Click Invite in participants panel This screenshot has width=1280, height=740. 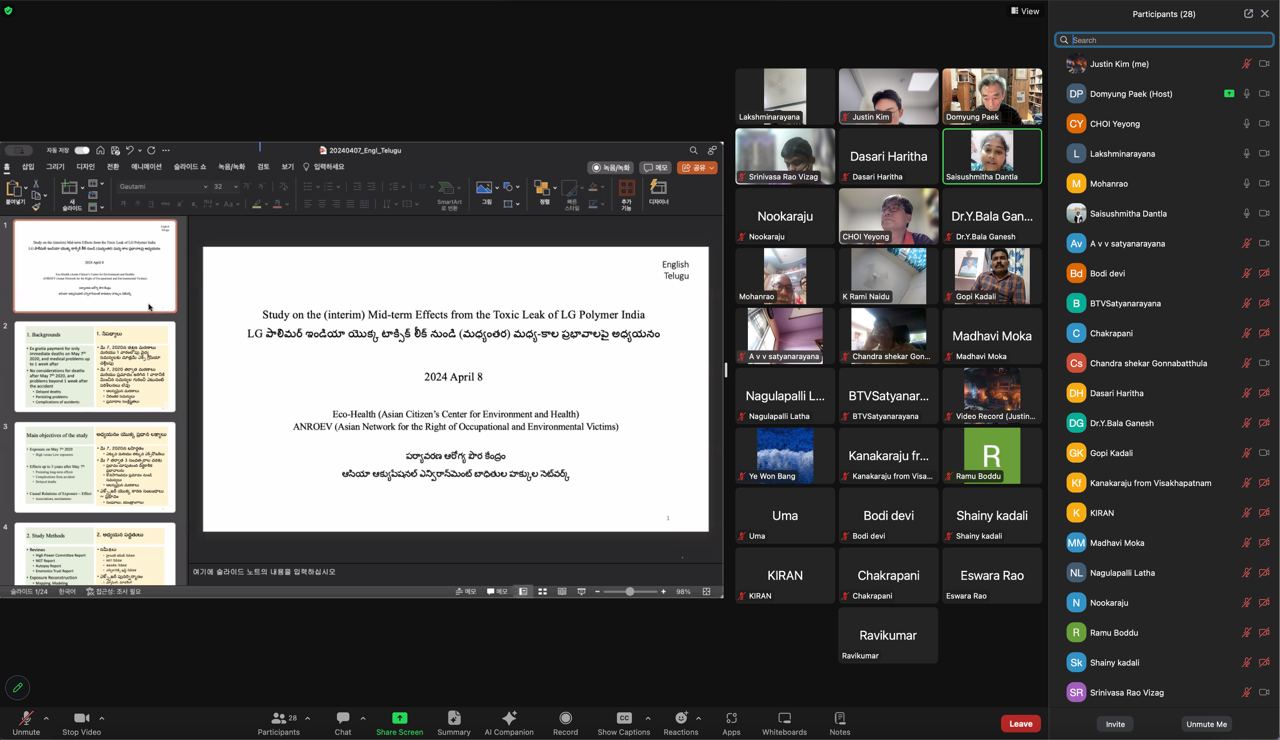(1115, 724)
